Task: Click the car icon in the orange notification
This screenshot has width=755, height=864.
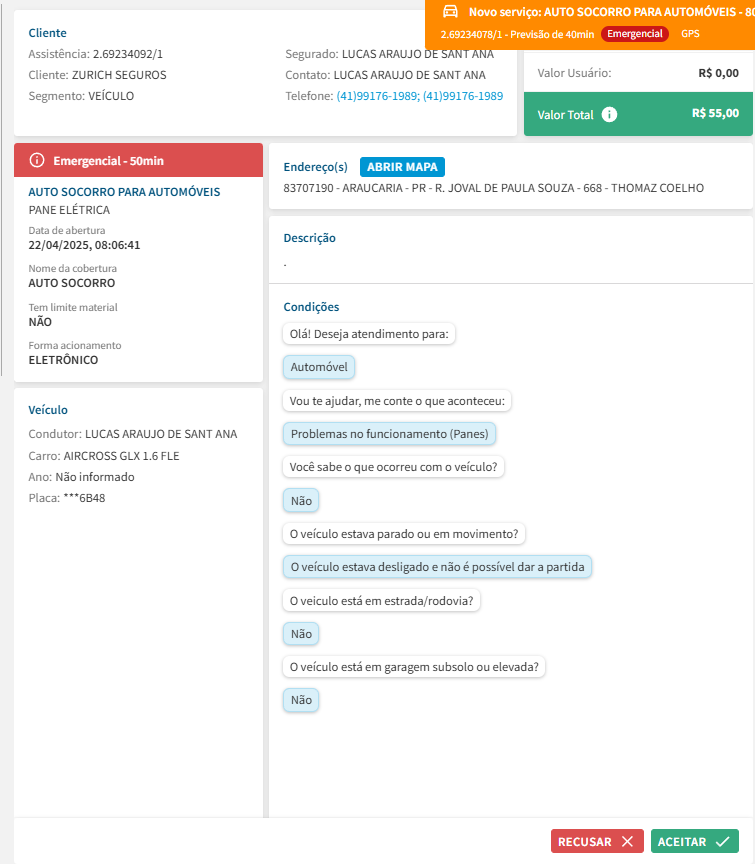Action: (x=450, y=12)
